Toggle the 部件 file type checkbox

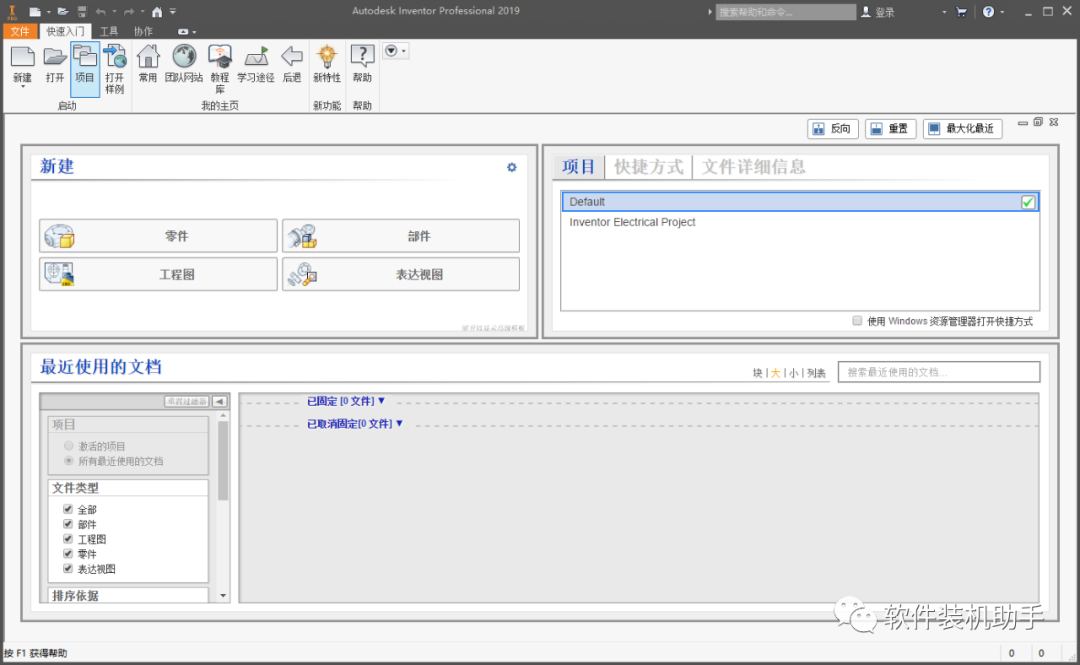pos(68,524)
